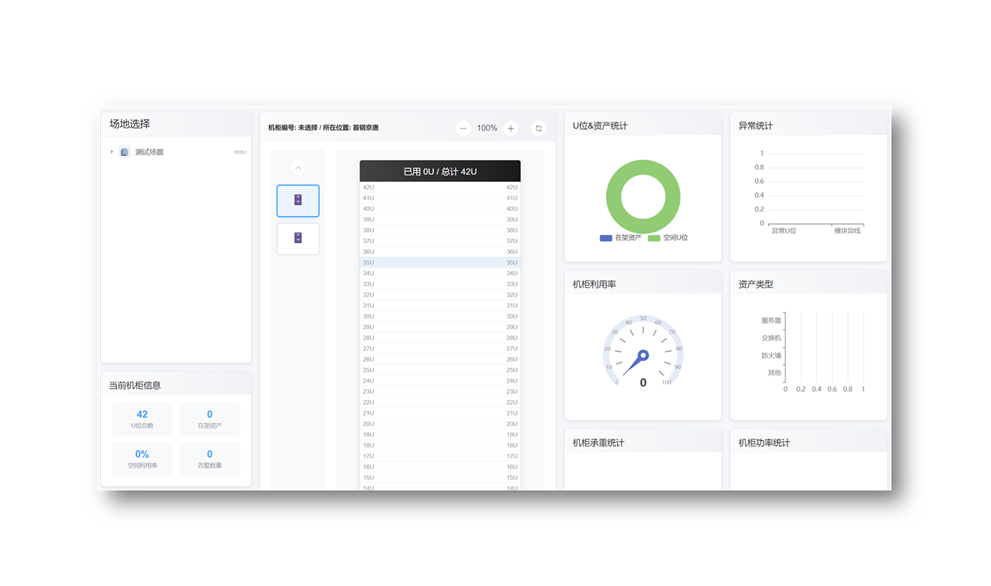This screenshot has height=586, width=991.
Task: Select the second purple cabinet thumbnail
Action: point(298,239)
